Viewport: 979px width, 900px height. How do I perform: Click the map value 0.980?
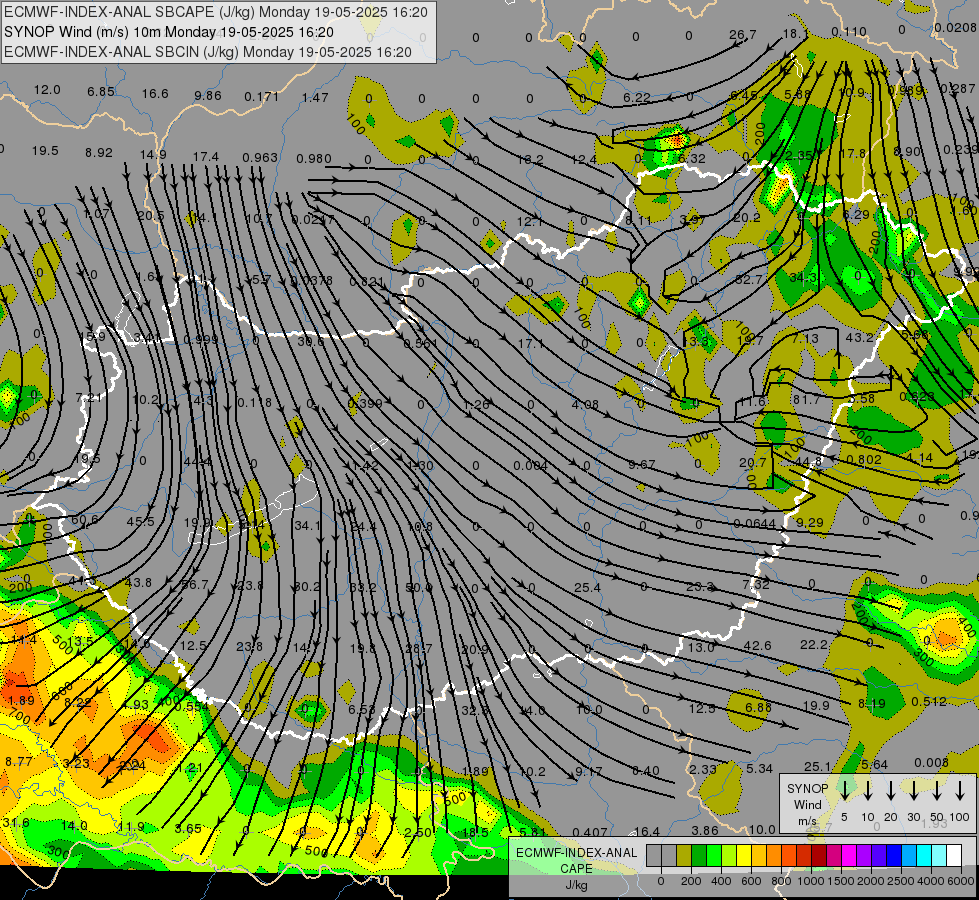tap(313, 159)
